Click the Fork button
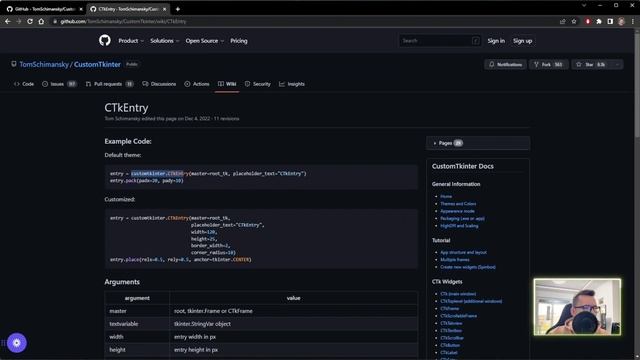Screen dimensions: 640x360 pos(549,64)
